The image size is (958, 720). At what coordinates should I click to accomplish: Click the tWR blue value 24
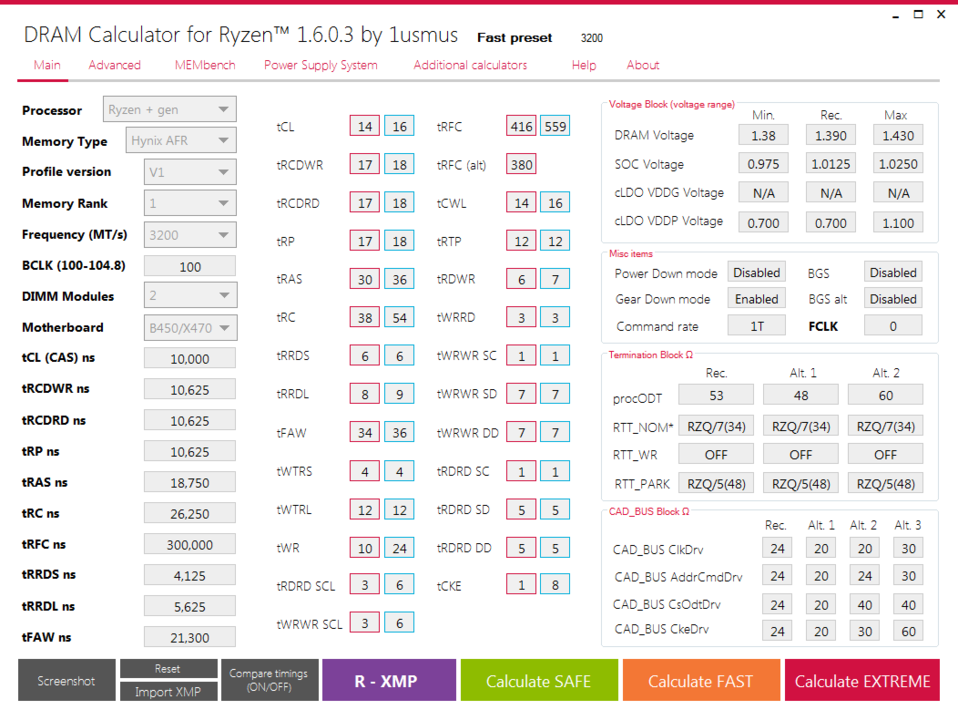pos(400,548)
